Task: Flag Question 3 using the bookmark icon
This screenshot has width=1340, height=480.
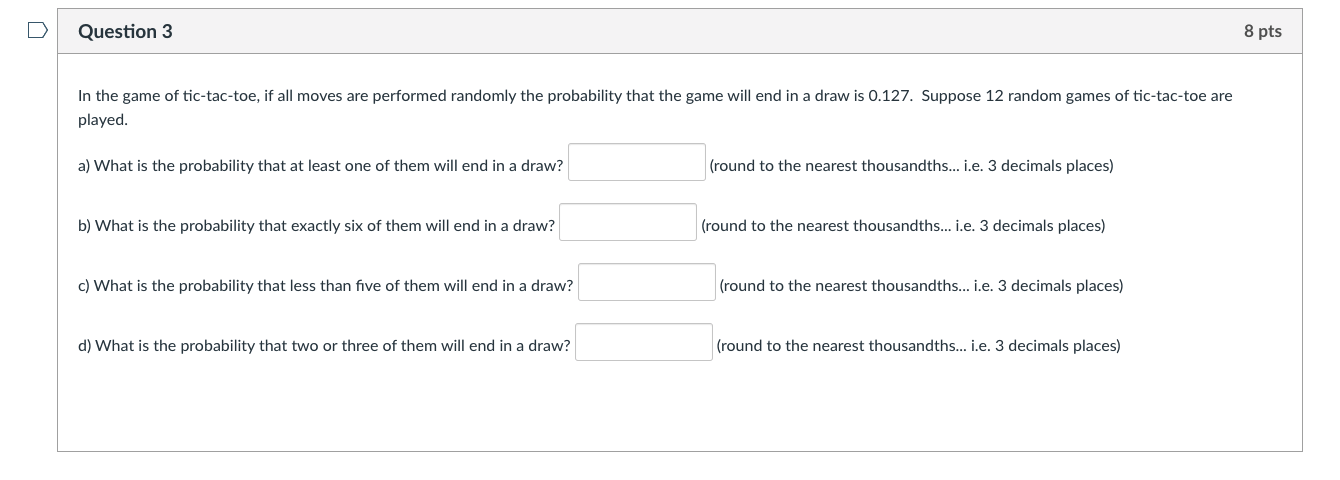Action: (37, 32)
